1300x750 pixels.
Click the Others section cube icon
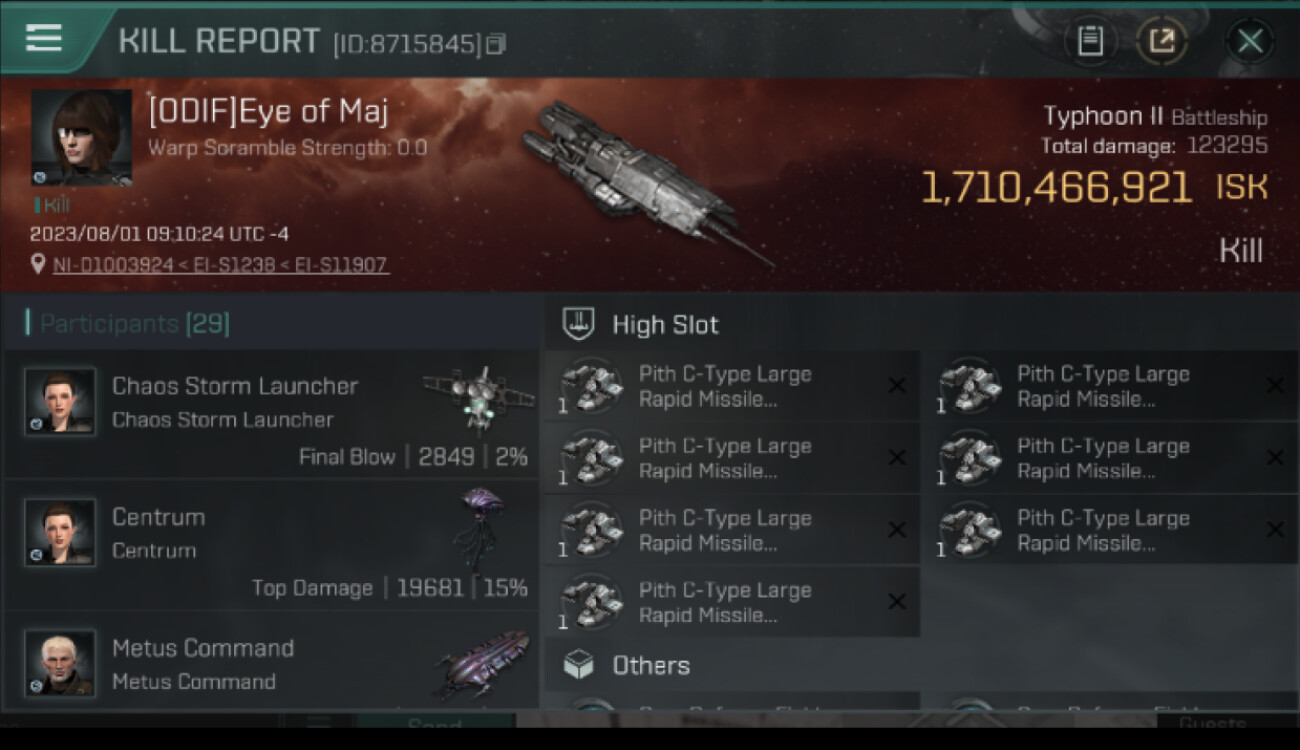coord(579,665)
